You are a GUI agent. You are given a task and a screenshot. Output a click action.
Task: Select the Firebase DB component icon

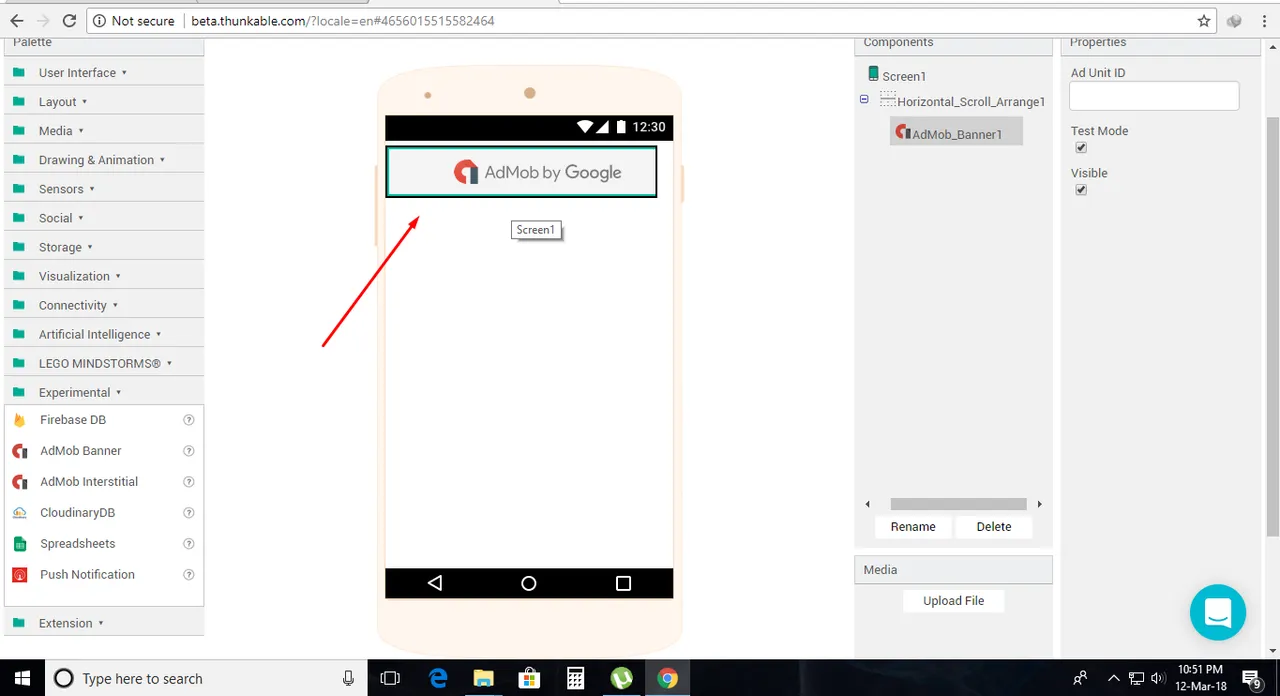(19, 420)
